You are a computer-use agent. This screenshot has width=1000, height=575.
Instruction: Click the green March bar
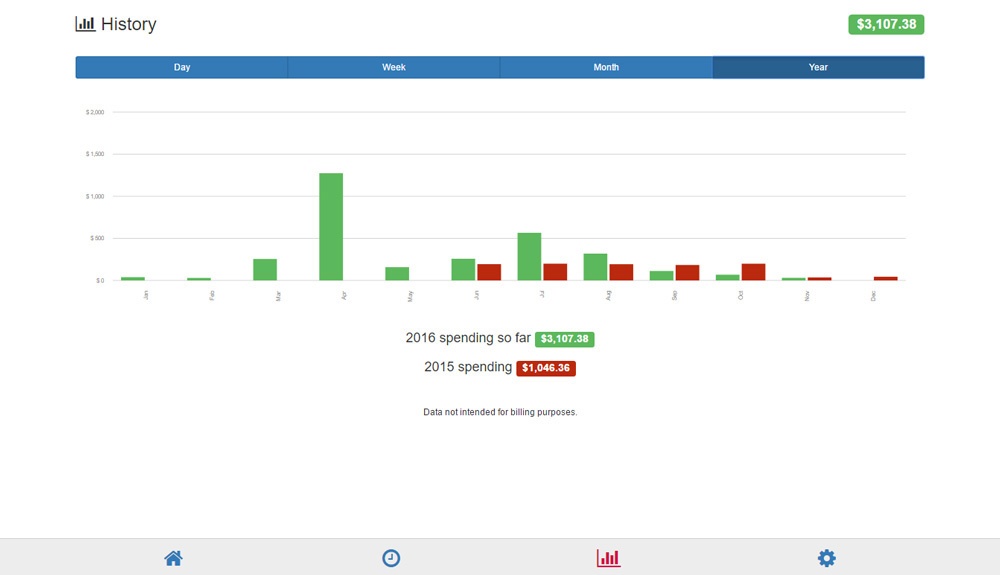[x=265, y=270]
